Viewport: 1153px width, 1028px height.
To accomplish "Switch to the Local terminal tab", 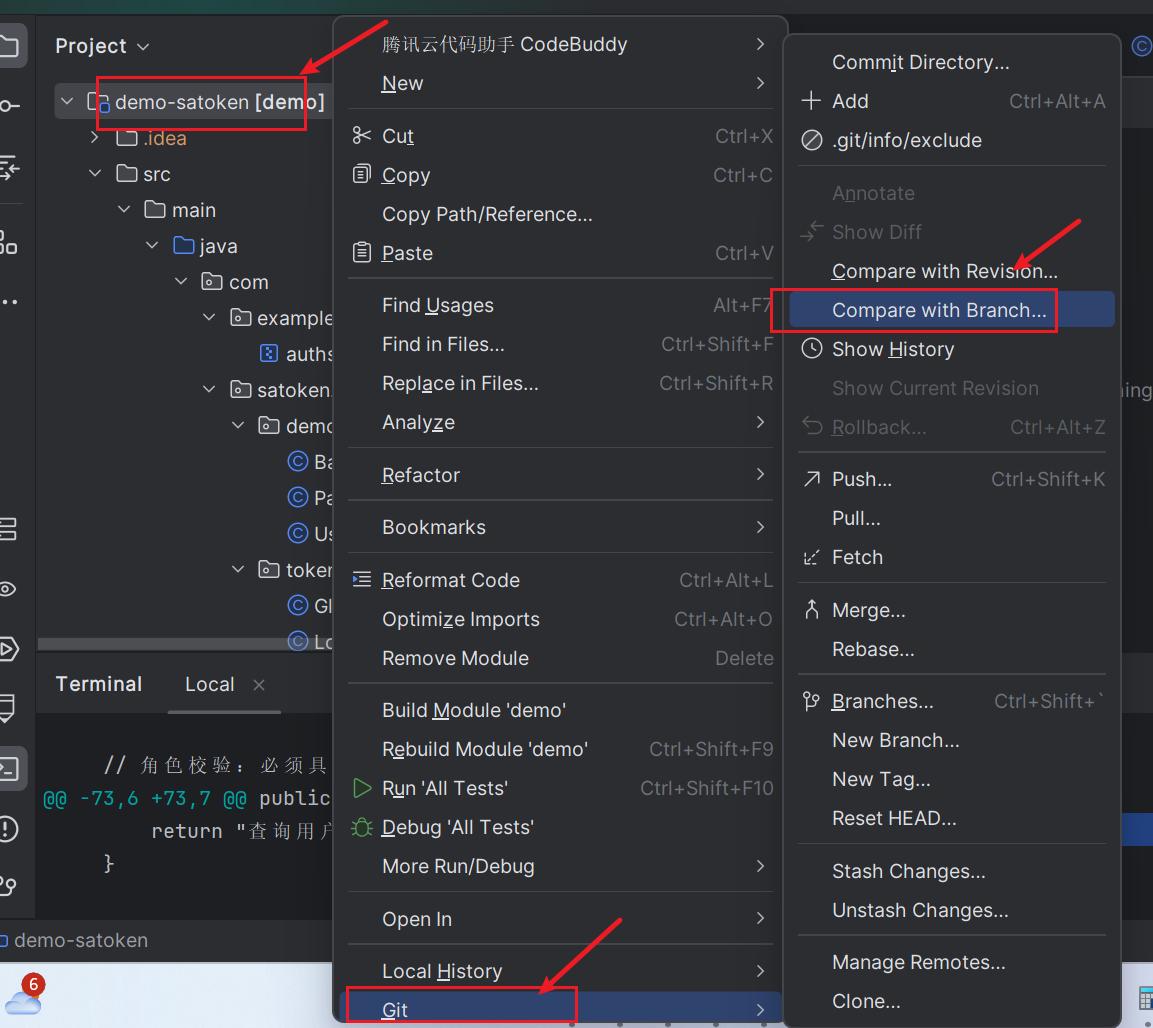I will pos(210,684).
